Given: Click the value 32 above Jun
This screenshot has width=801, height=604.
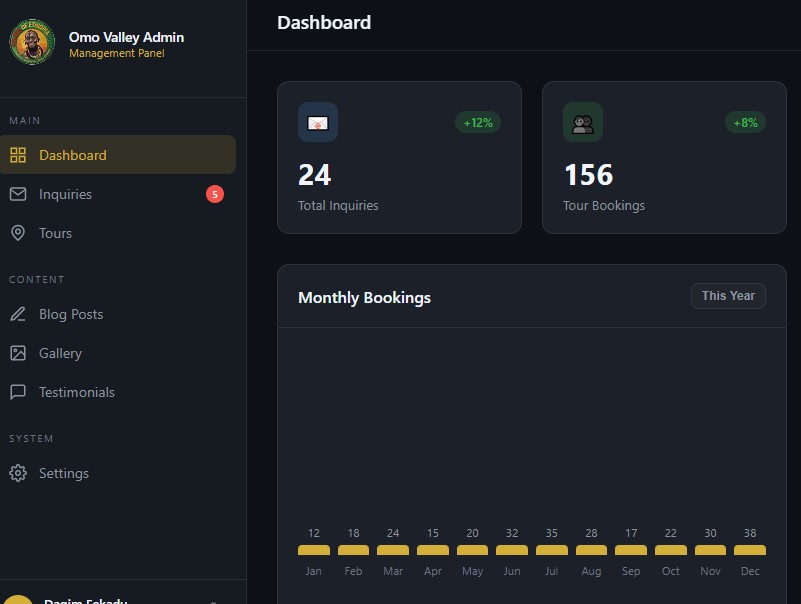Looking at the screenshot, I should click(512, 533).
